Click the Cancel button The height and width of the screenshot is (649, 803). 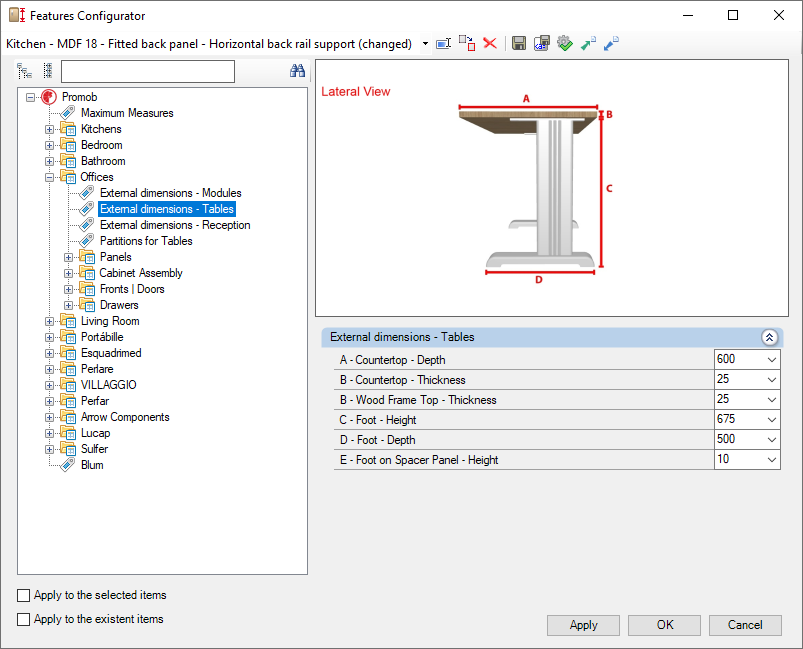(745, 625)
